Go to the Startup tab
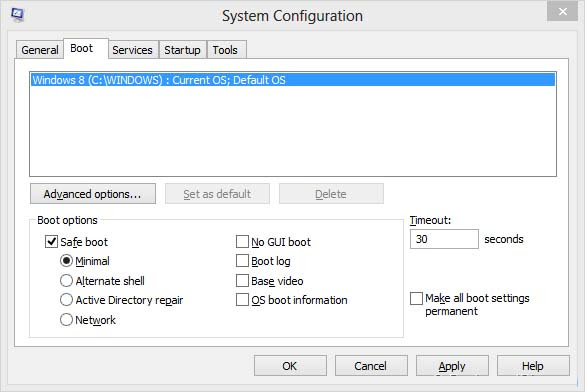 pyautogui.click(x=182, y=50)
